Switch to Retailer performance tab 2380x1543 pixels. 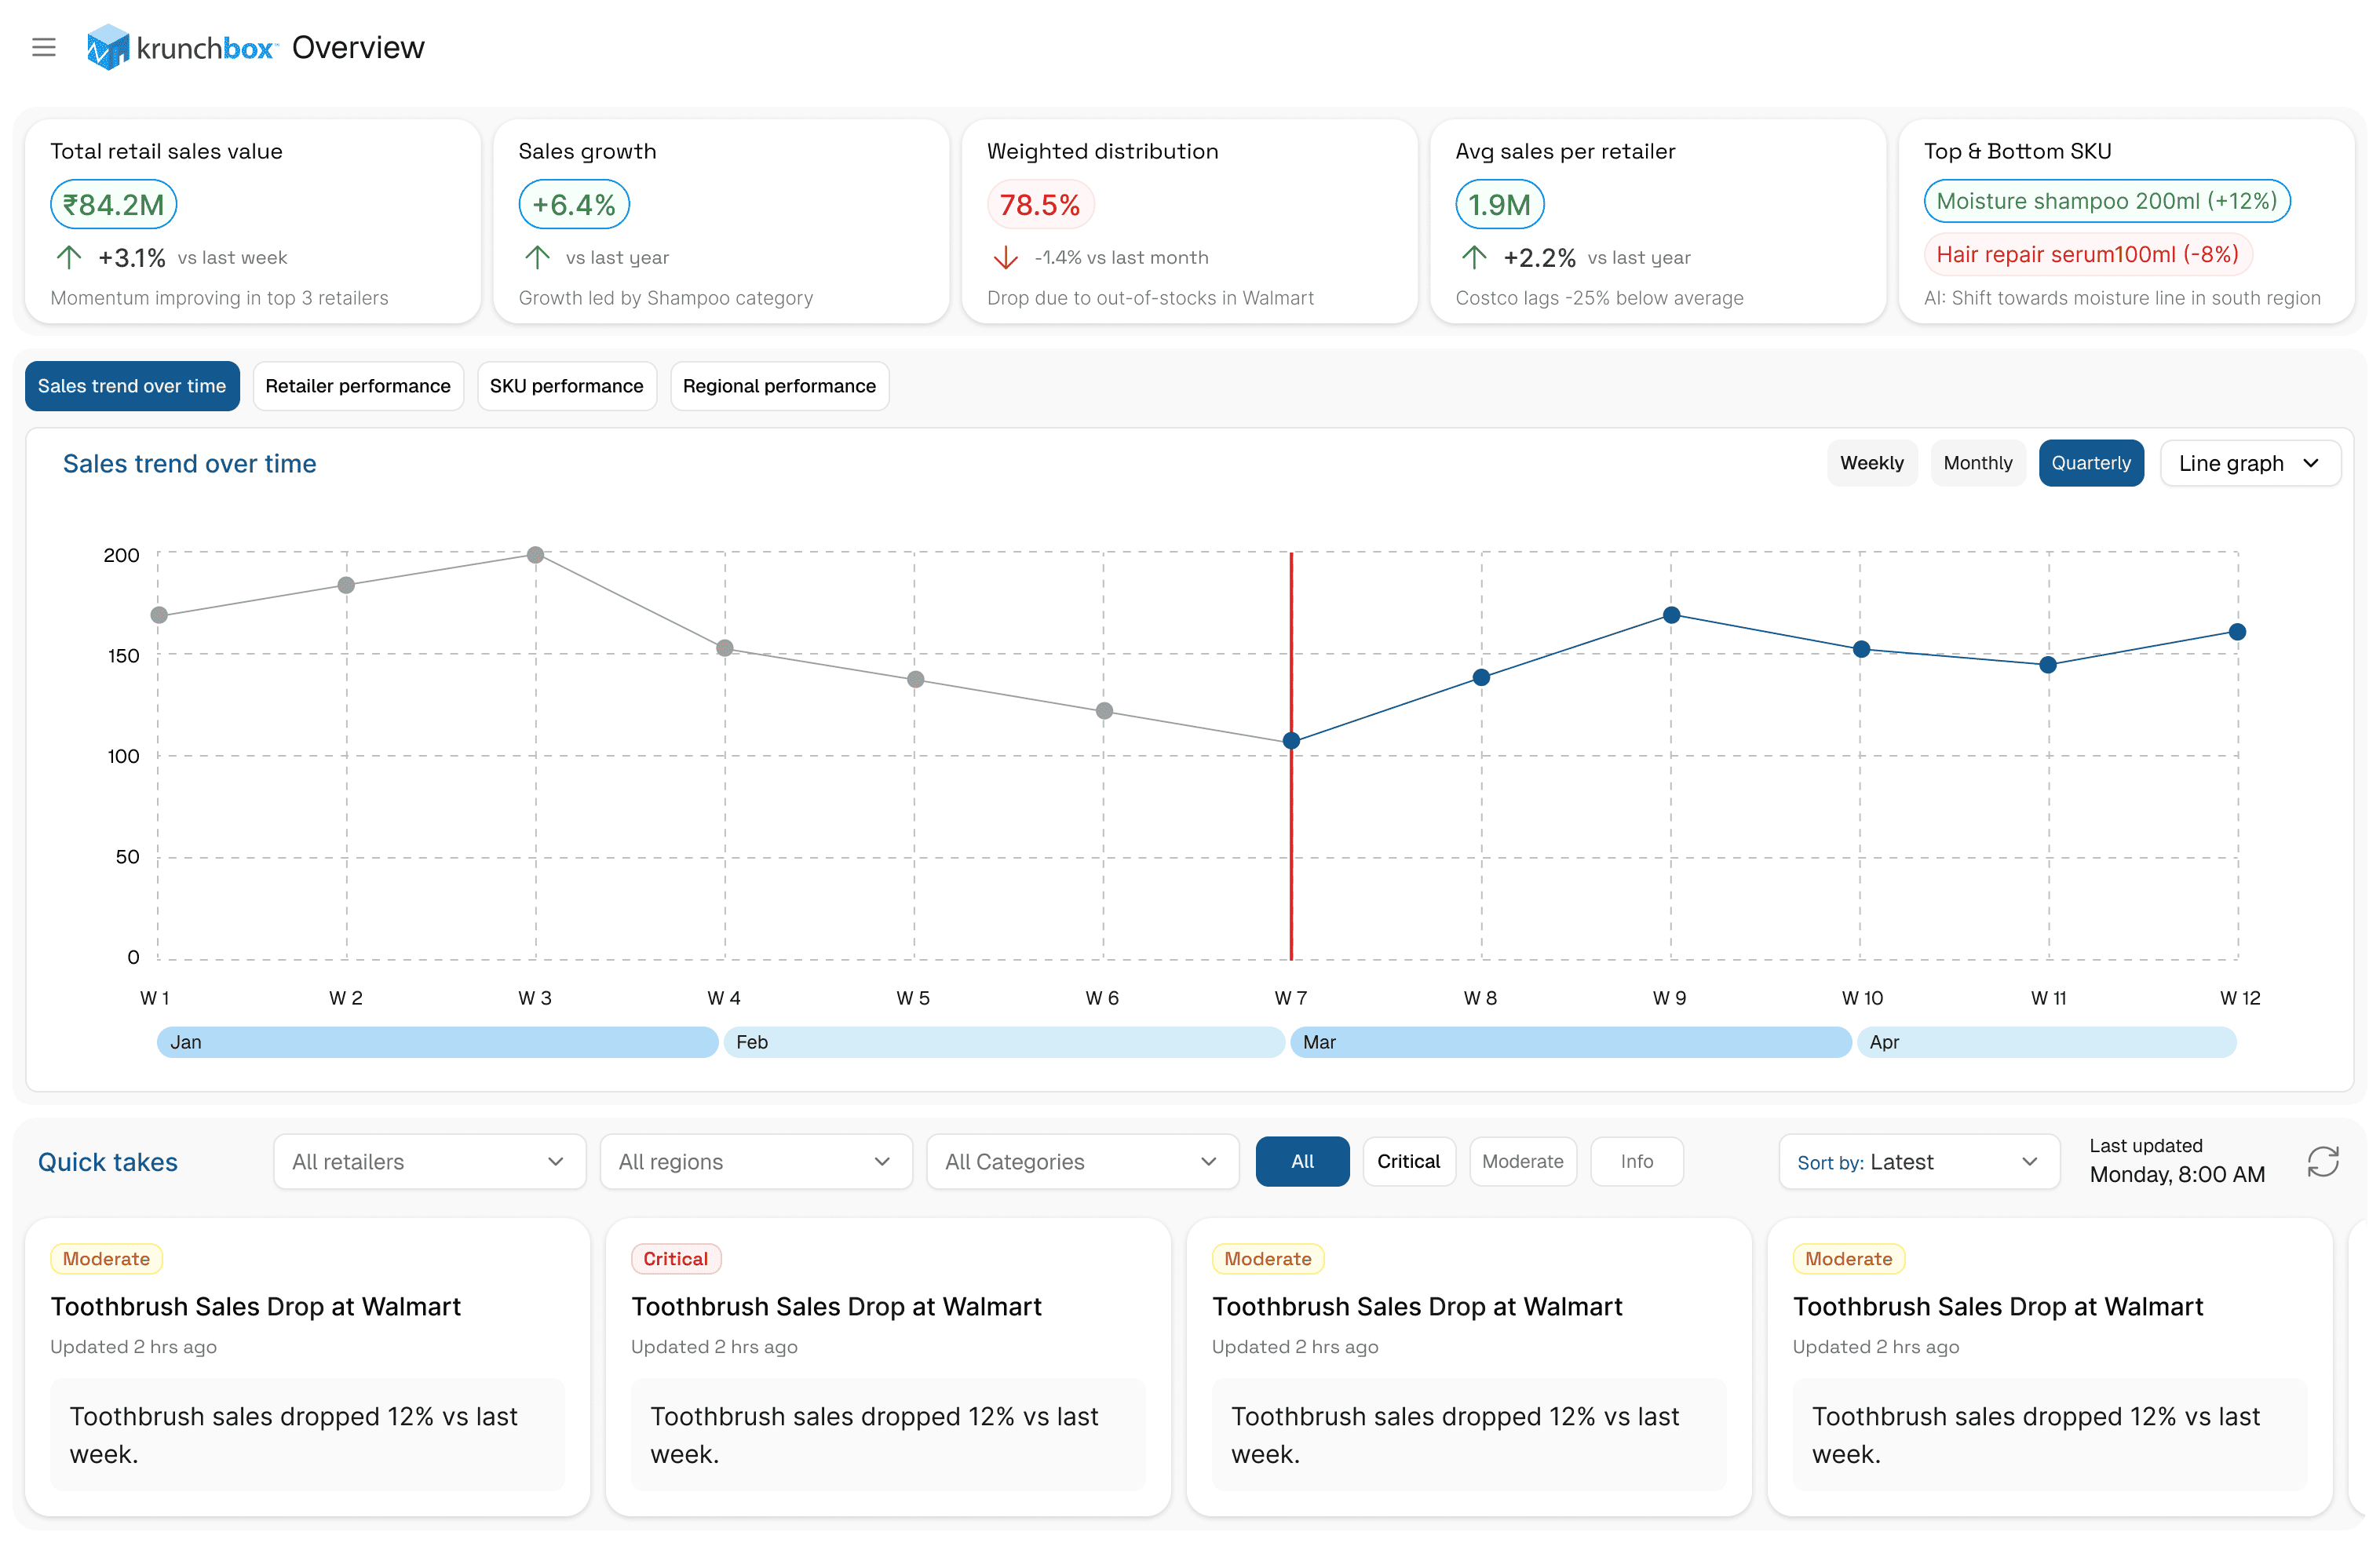358,386
